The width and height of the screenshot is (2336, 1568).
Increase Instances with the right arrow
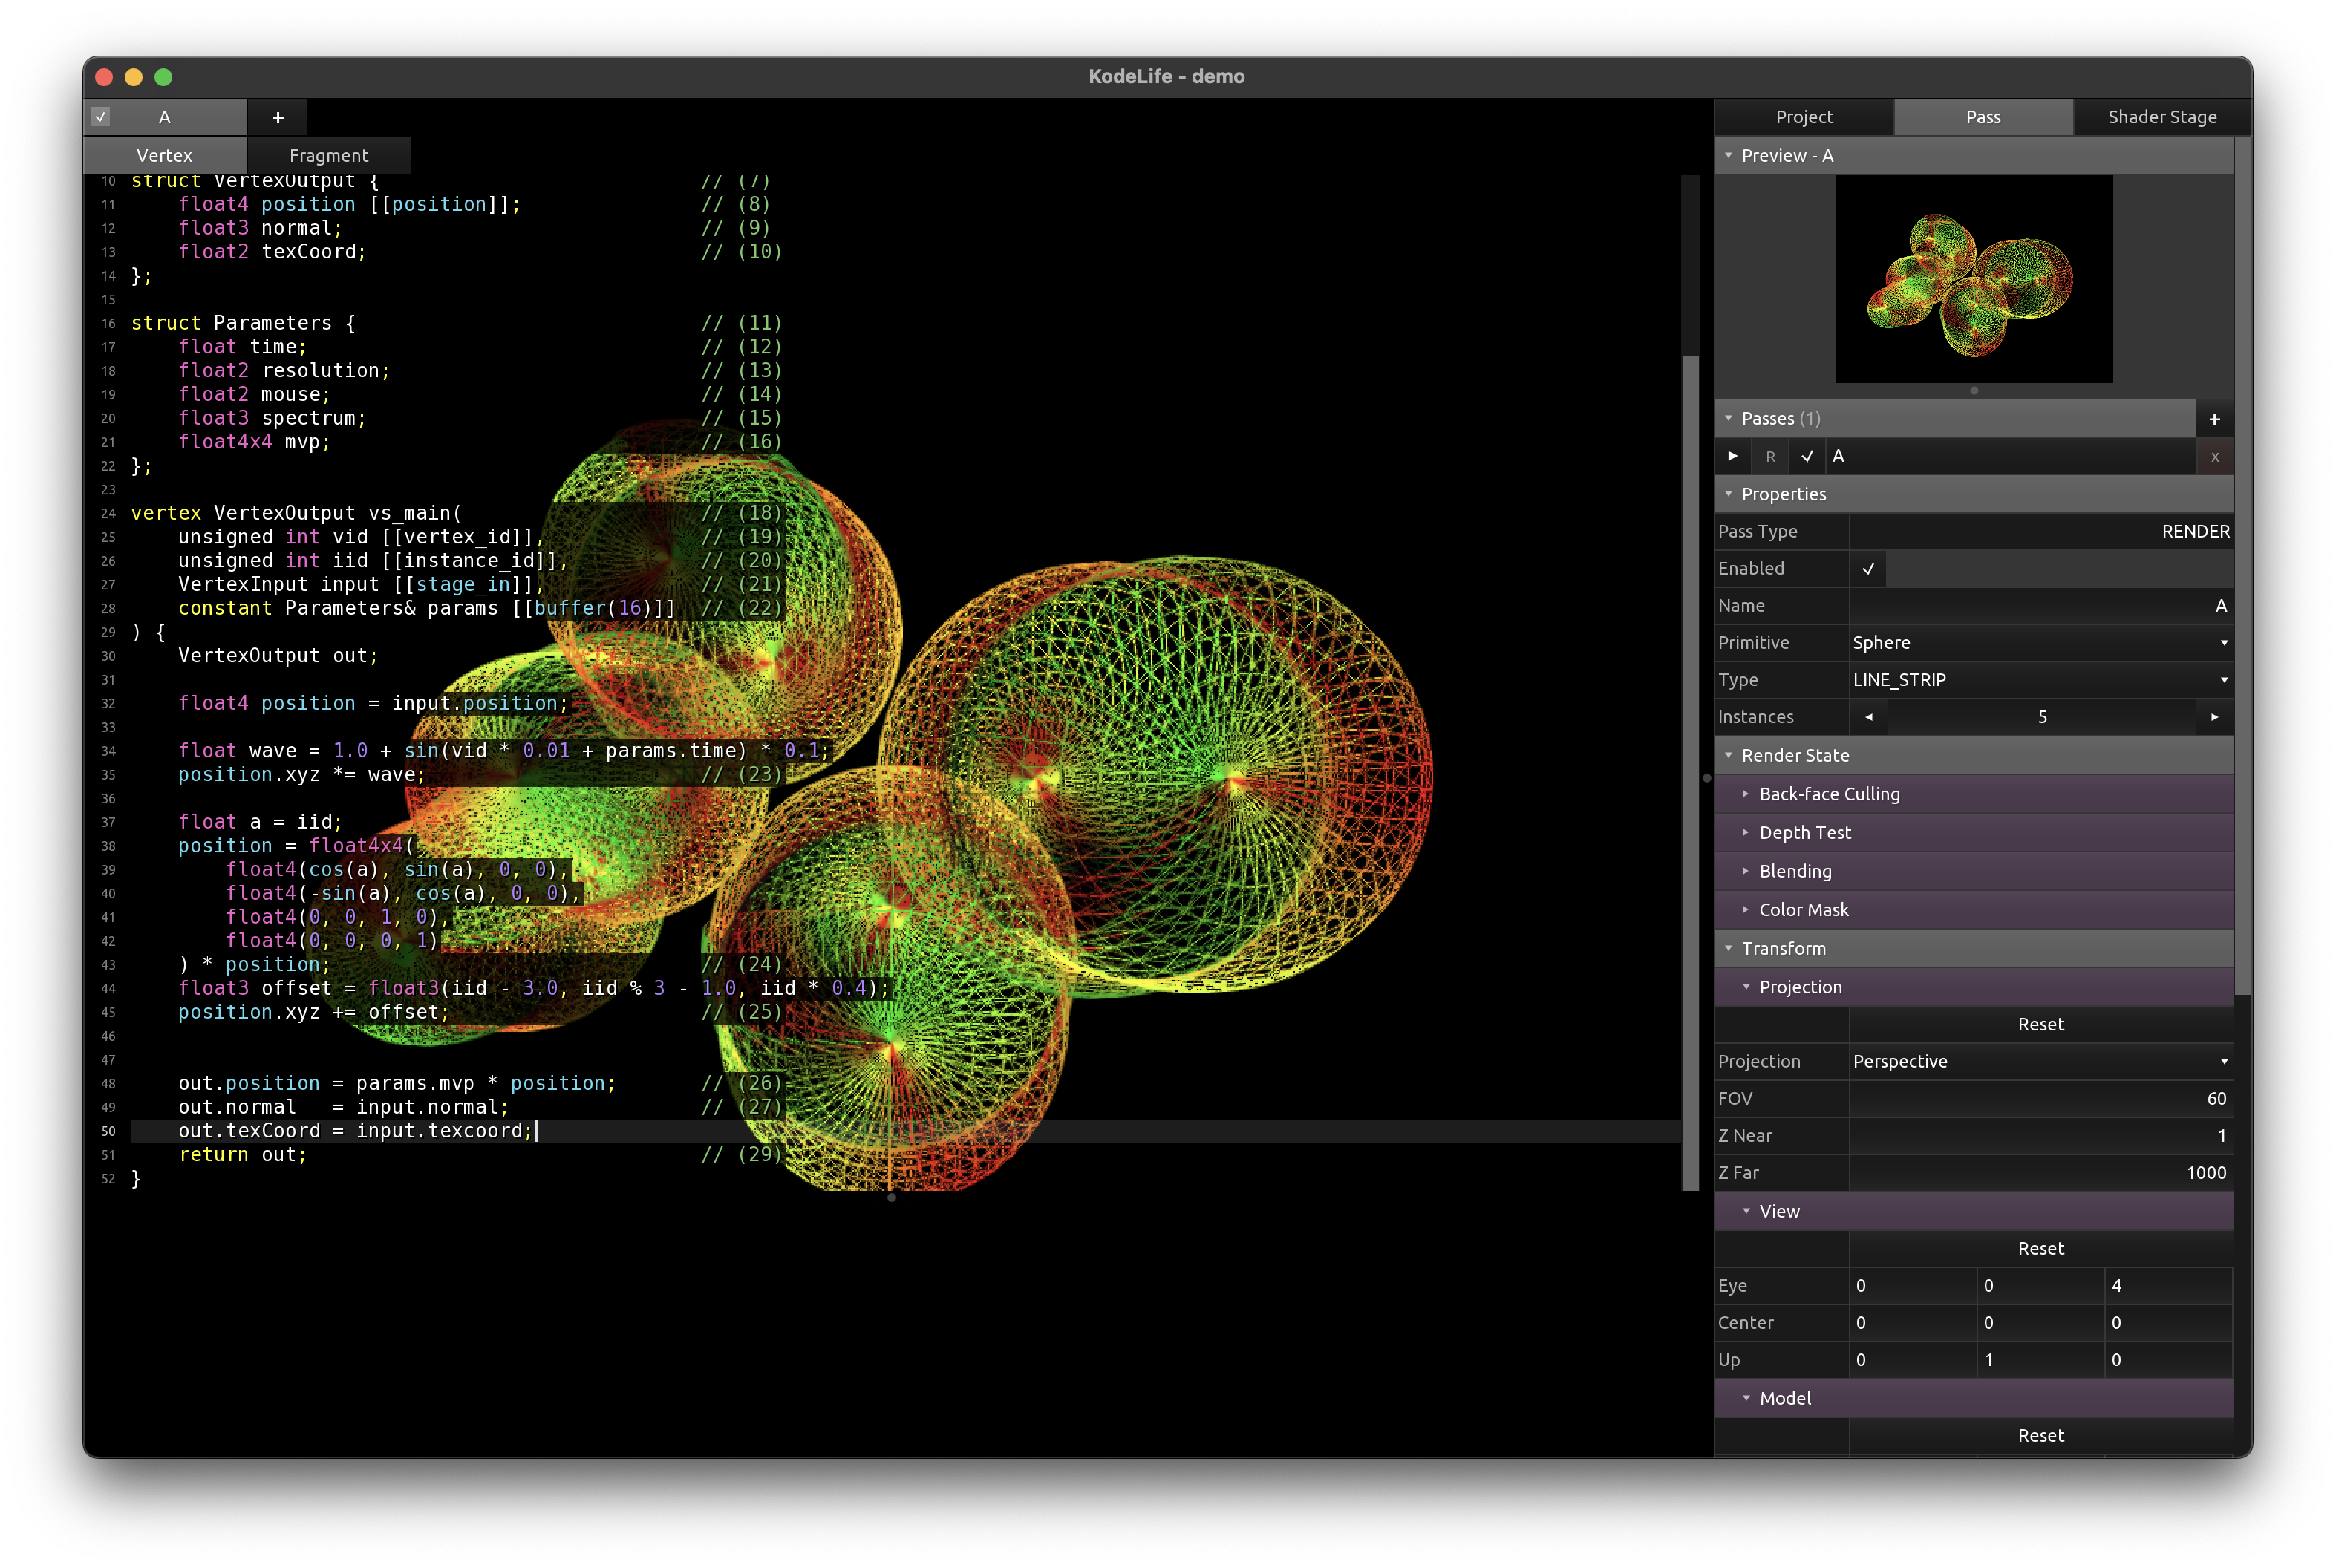pos(2214,717)
